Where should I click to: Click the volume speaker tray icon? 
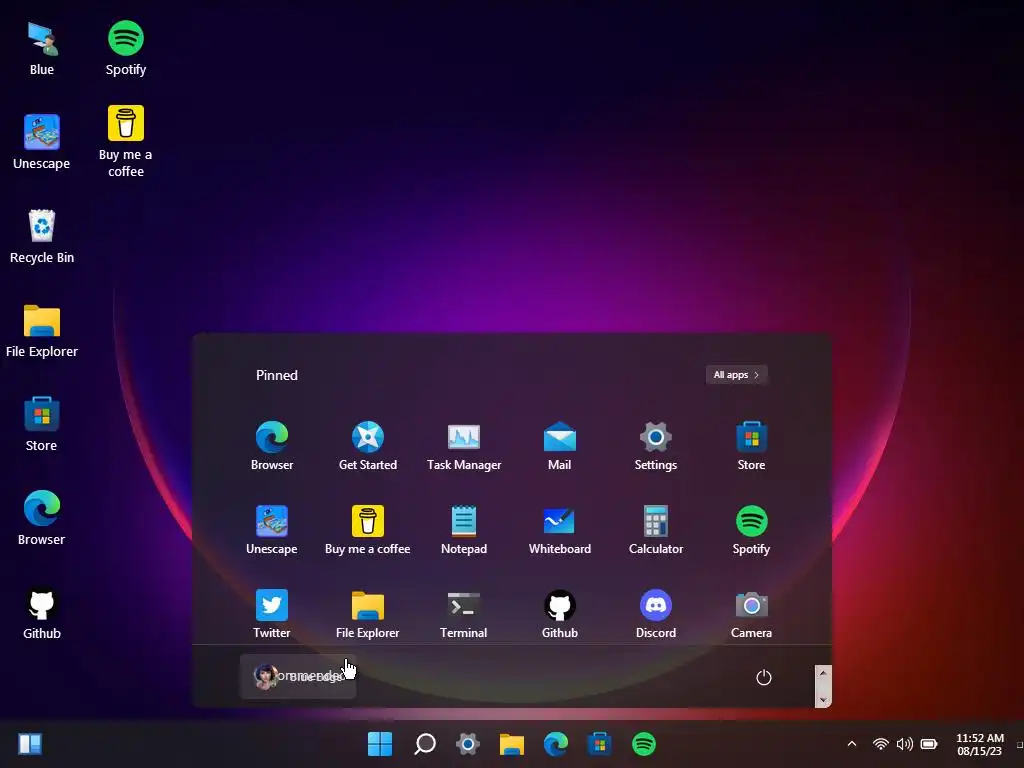click(x=904, y=744)
